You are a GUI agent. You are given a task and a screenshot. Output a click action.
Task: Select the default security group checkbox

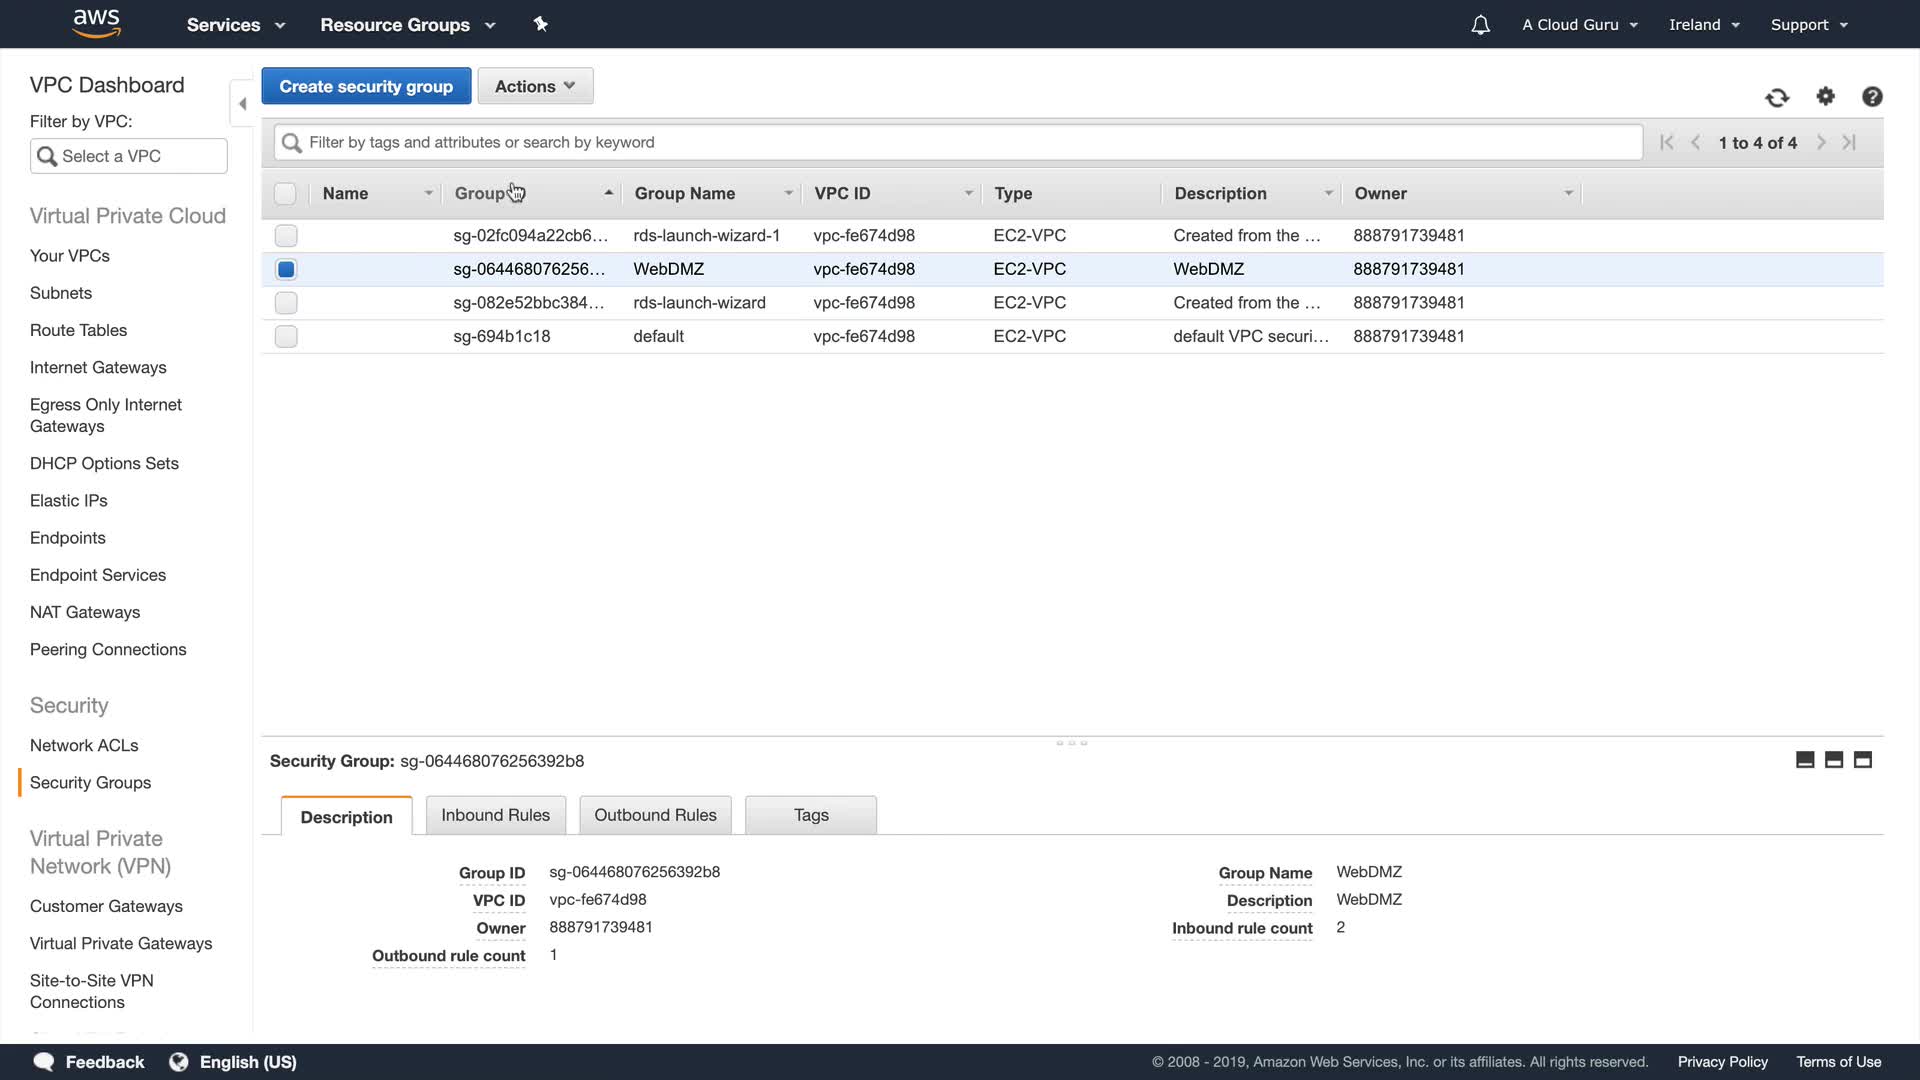pos(286,337)
